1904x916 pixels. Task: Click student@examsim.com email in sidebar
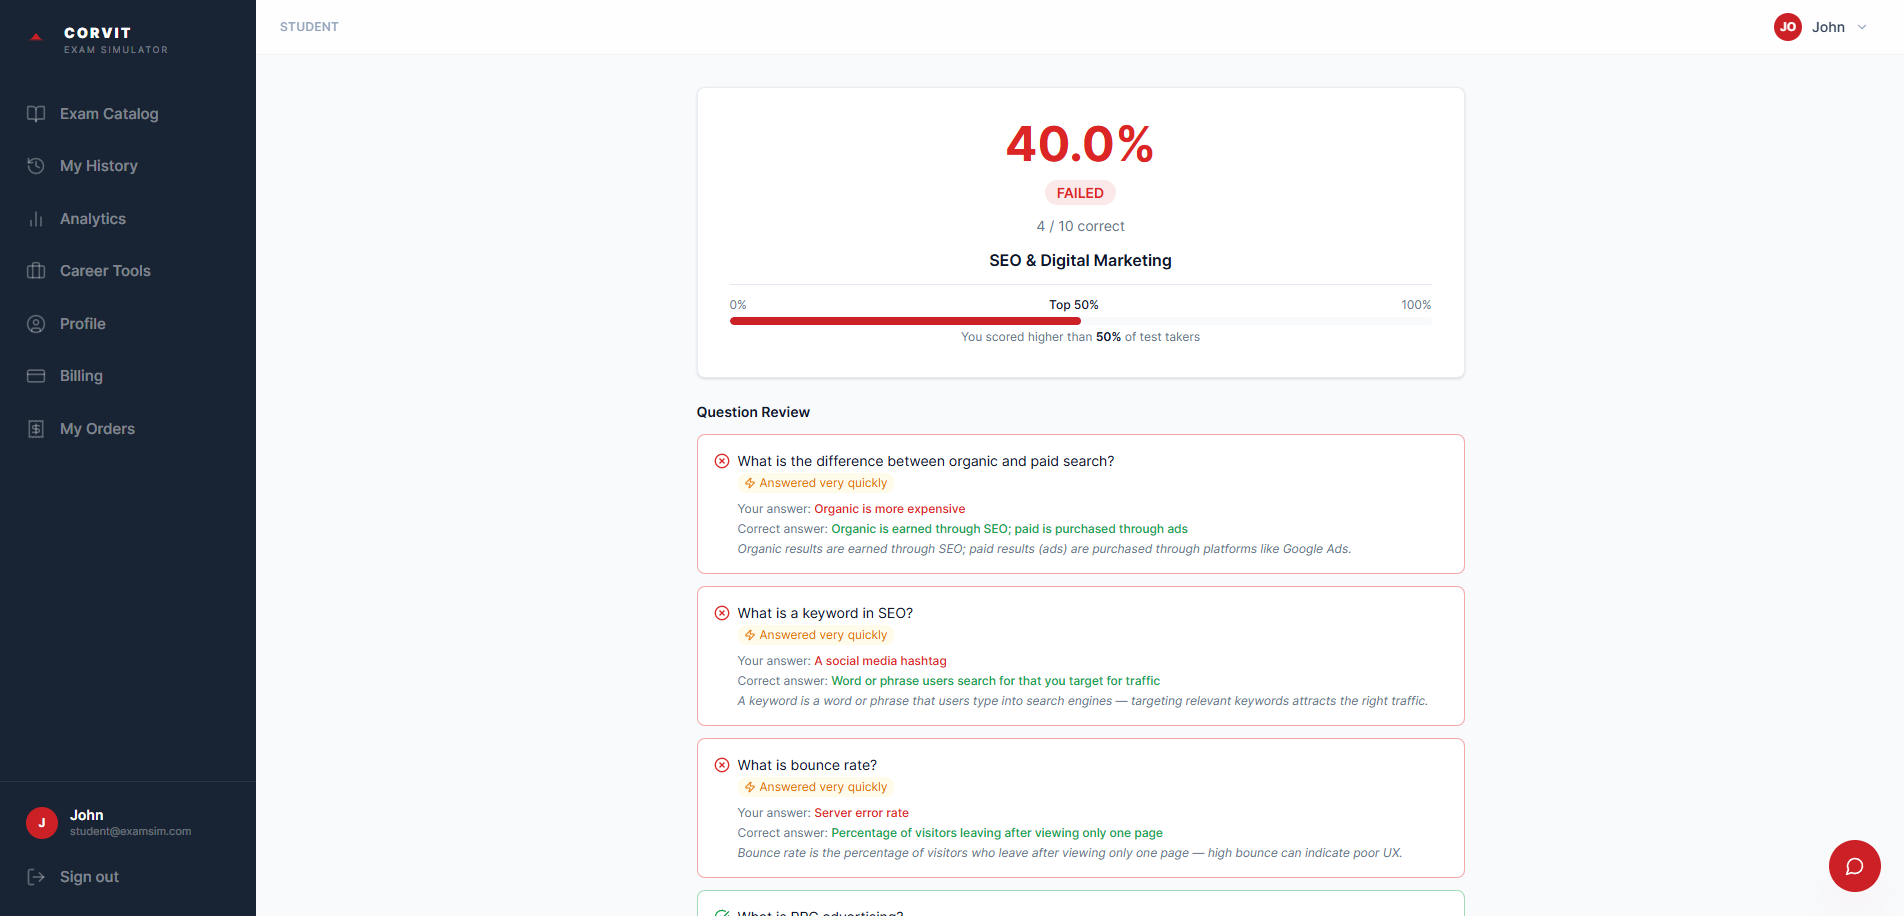[x=130, y=831]
